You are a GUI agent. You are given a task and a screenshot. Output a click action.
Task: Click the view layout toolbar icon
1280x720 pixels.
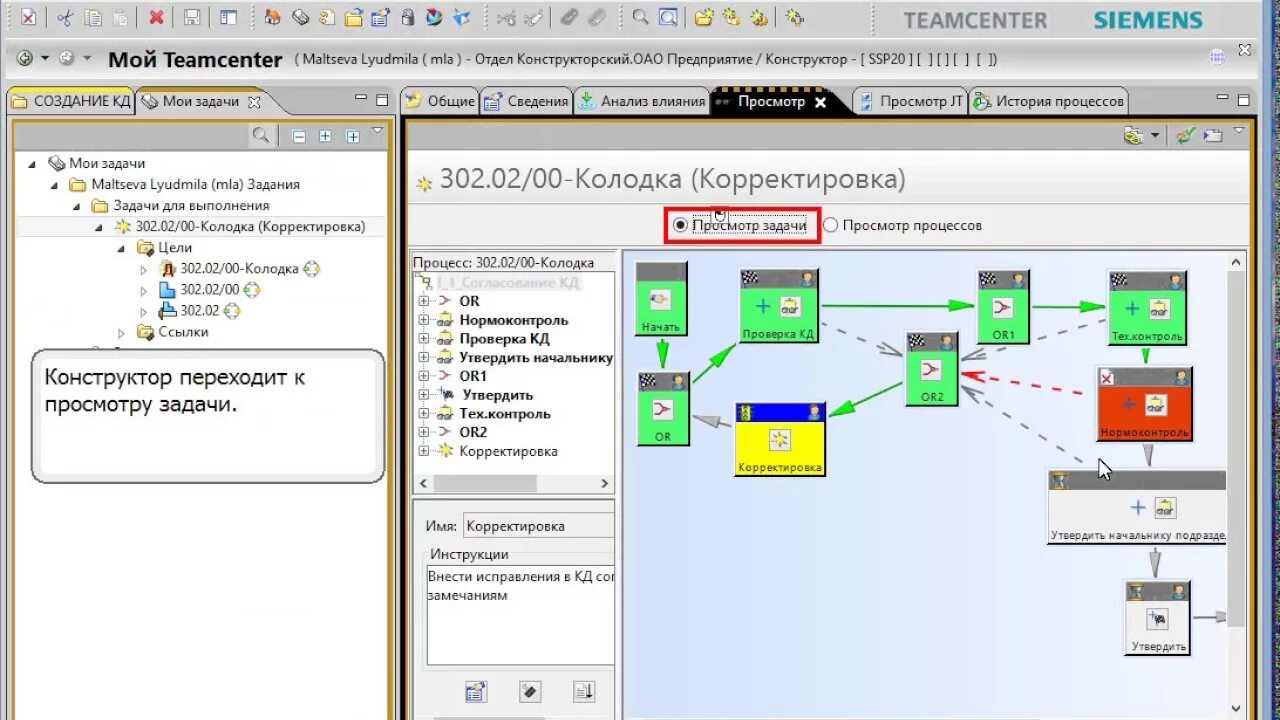click(229, 17)
